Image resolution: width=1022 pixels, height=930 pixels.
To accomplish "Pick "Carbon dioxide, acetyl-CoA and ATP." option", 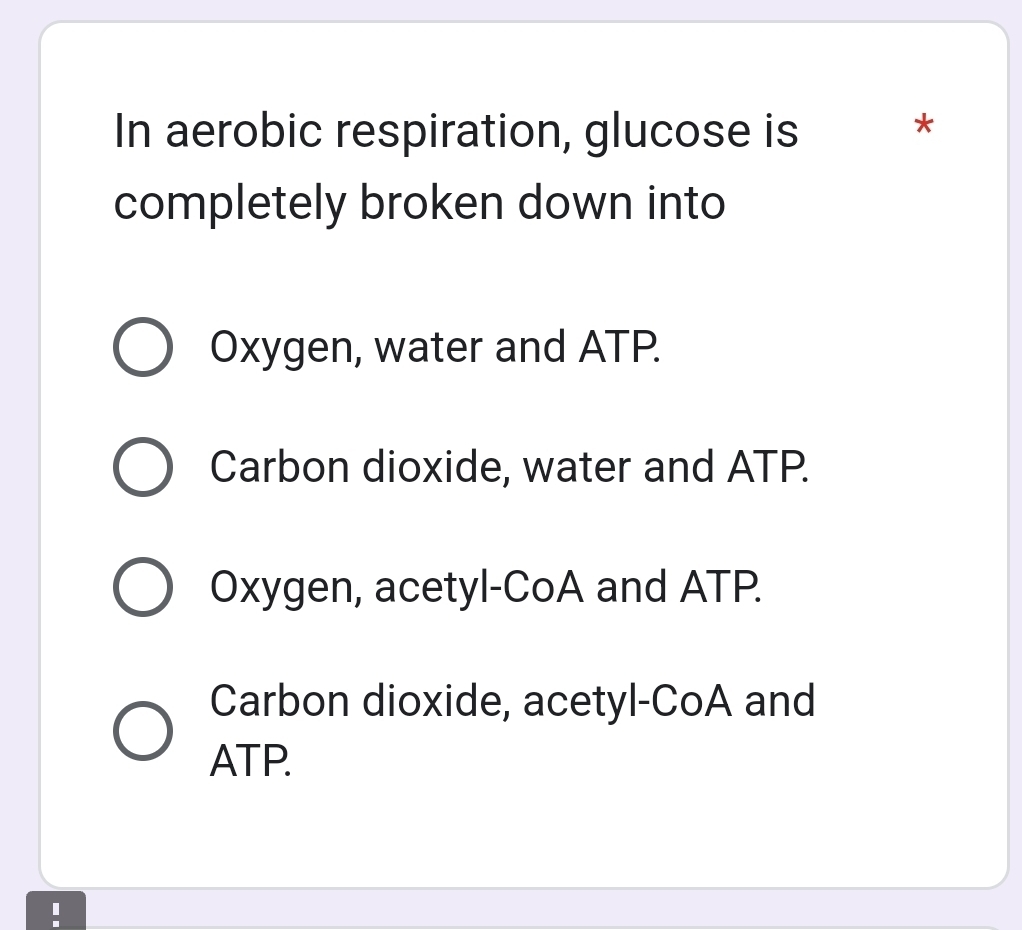I will pyautogui.click(x=143, y=731).
